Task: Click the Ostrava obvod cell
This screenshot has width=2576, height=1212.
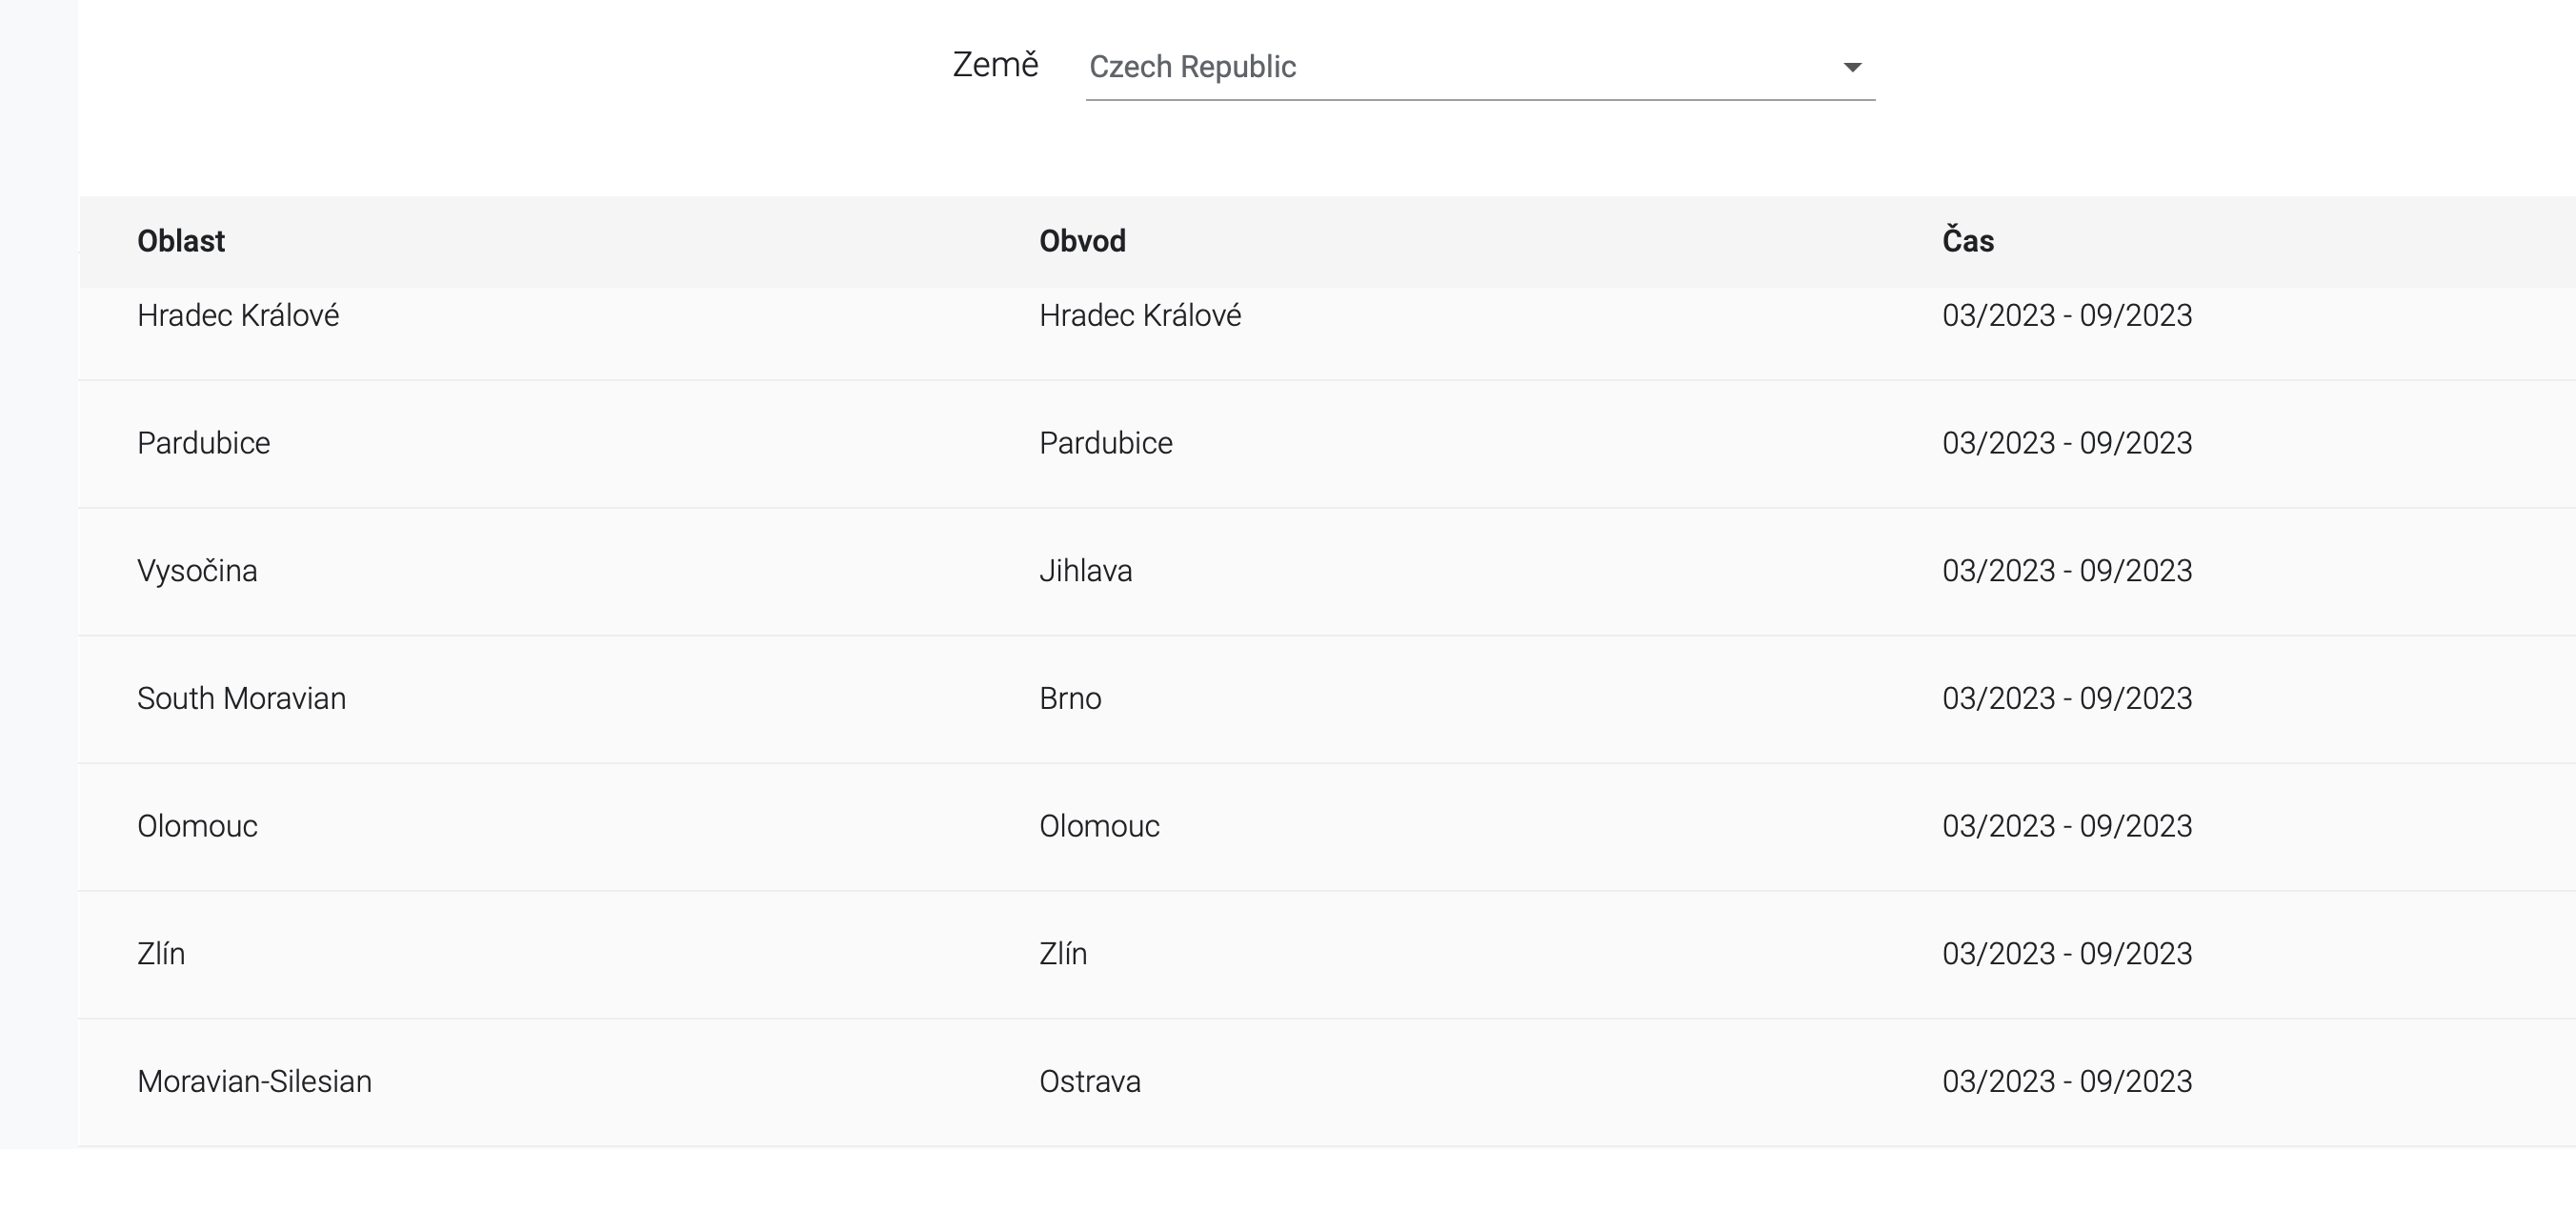Action: click(x=1089, y=1081)
